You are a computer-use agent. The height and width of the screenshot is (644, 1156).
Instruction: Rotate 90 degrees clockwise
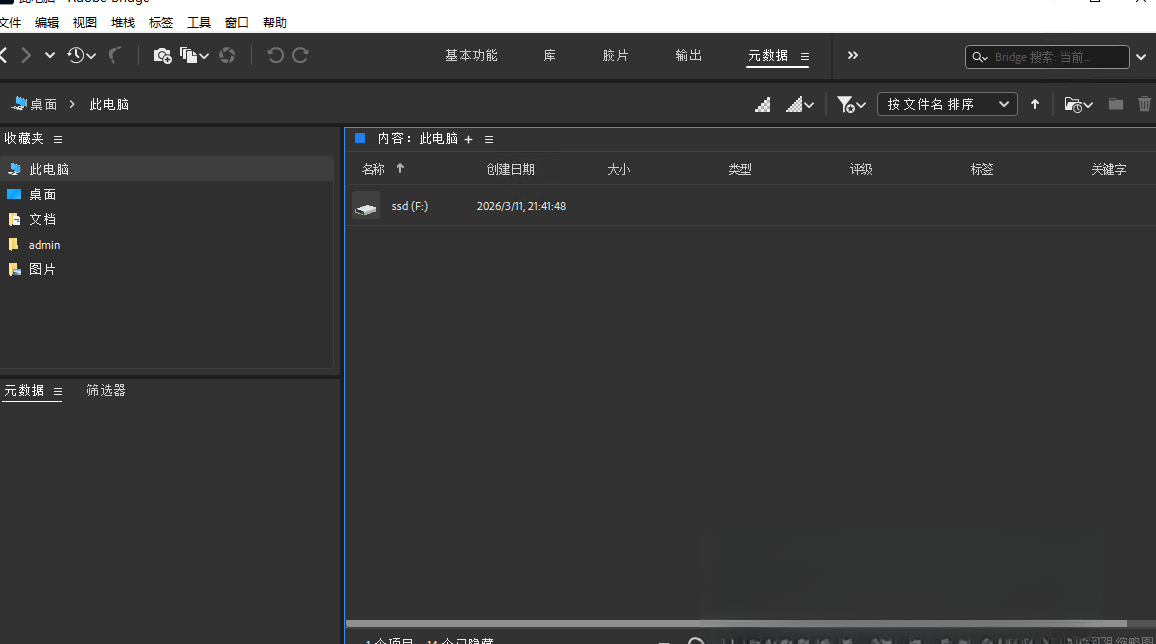pos(300,55)
